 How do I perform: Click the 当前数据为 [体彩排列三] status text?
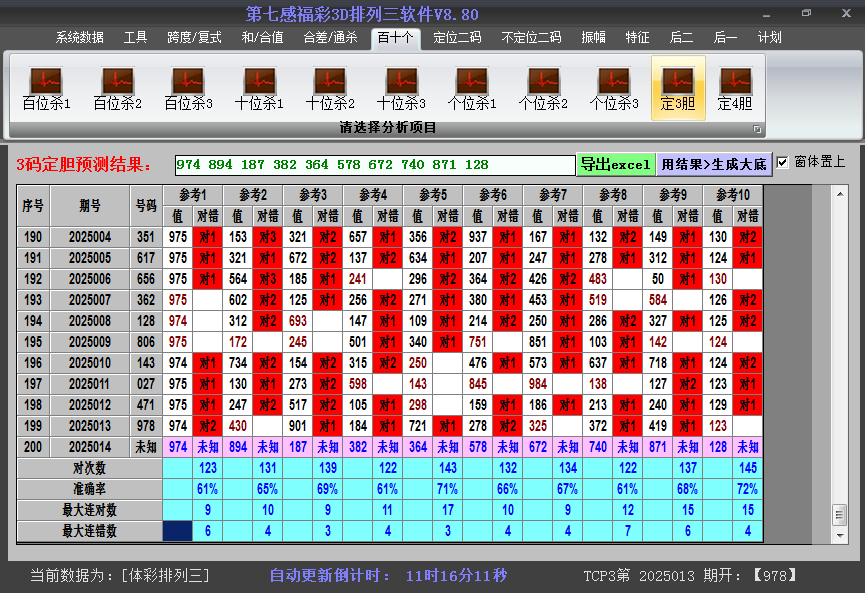(120, 576)
